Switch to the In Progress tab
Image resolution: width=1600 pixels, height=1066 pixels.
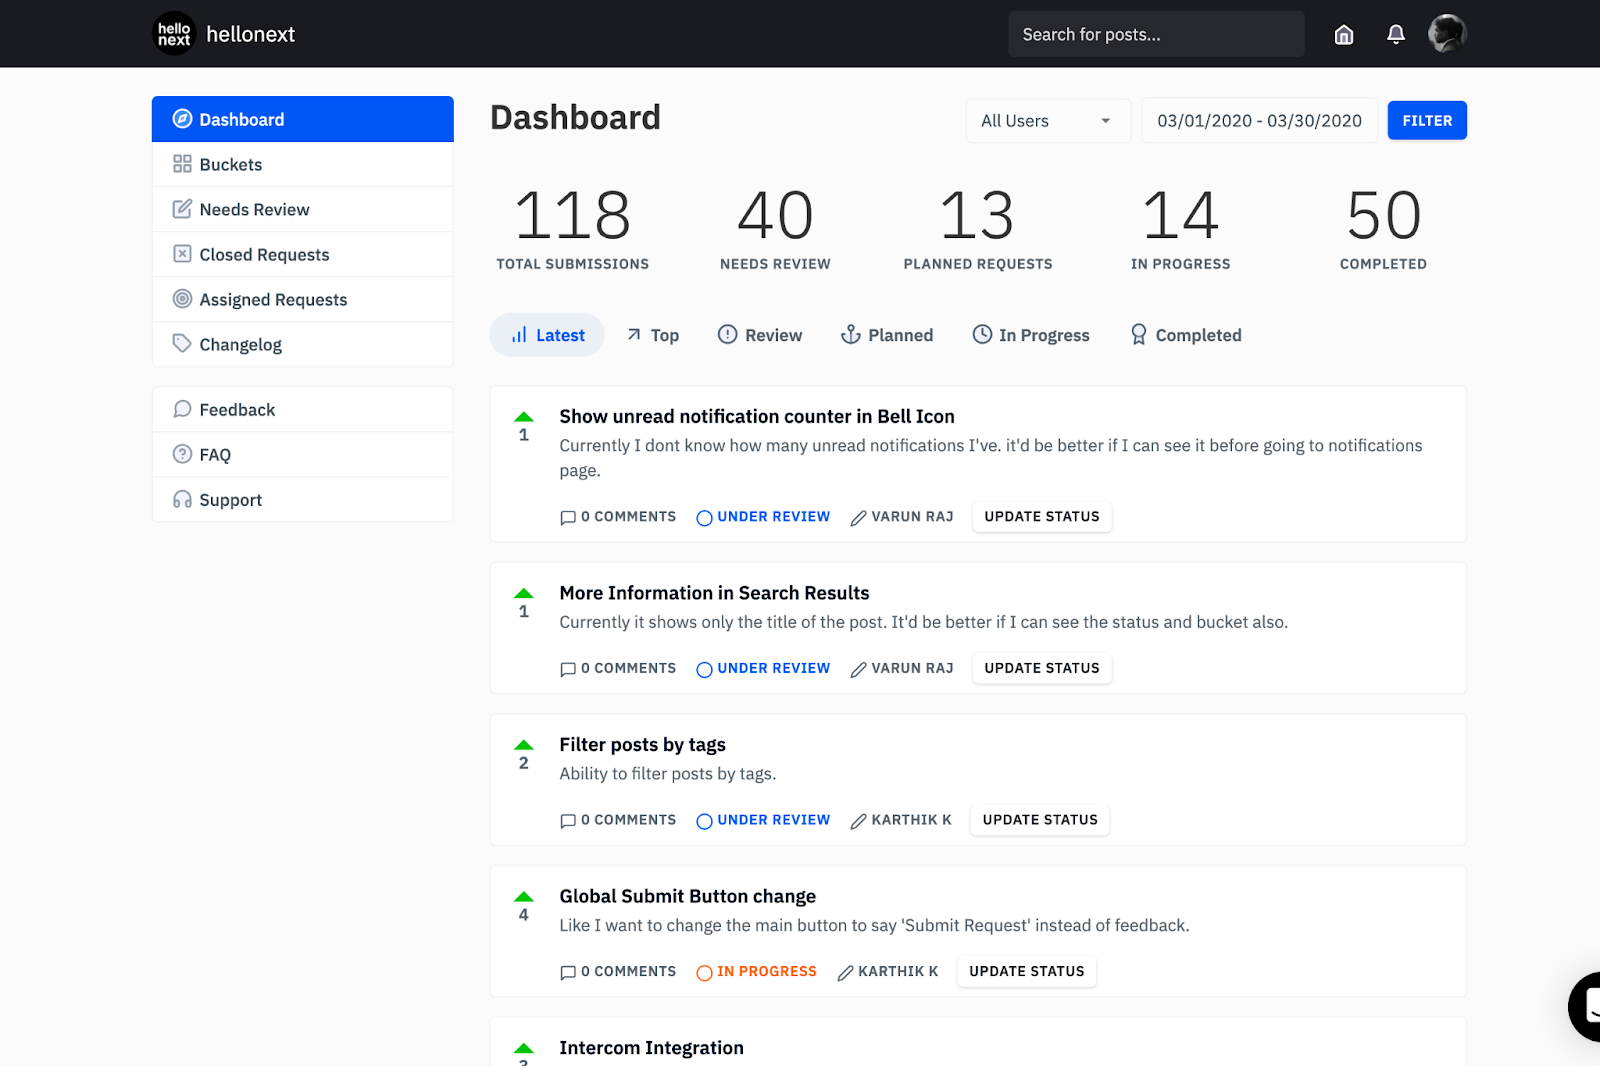1031,335
